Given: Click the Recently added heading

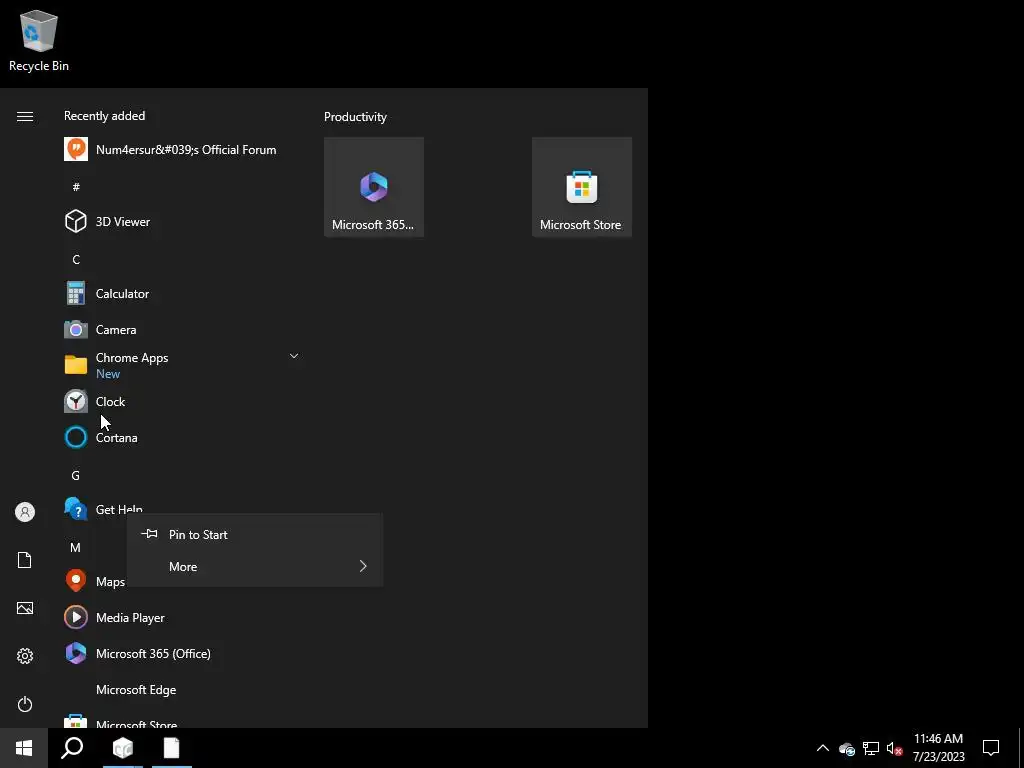Looking at the screenshot, I should 104,116.
